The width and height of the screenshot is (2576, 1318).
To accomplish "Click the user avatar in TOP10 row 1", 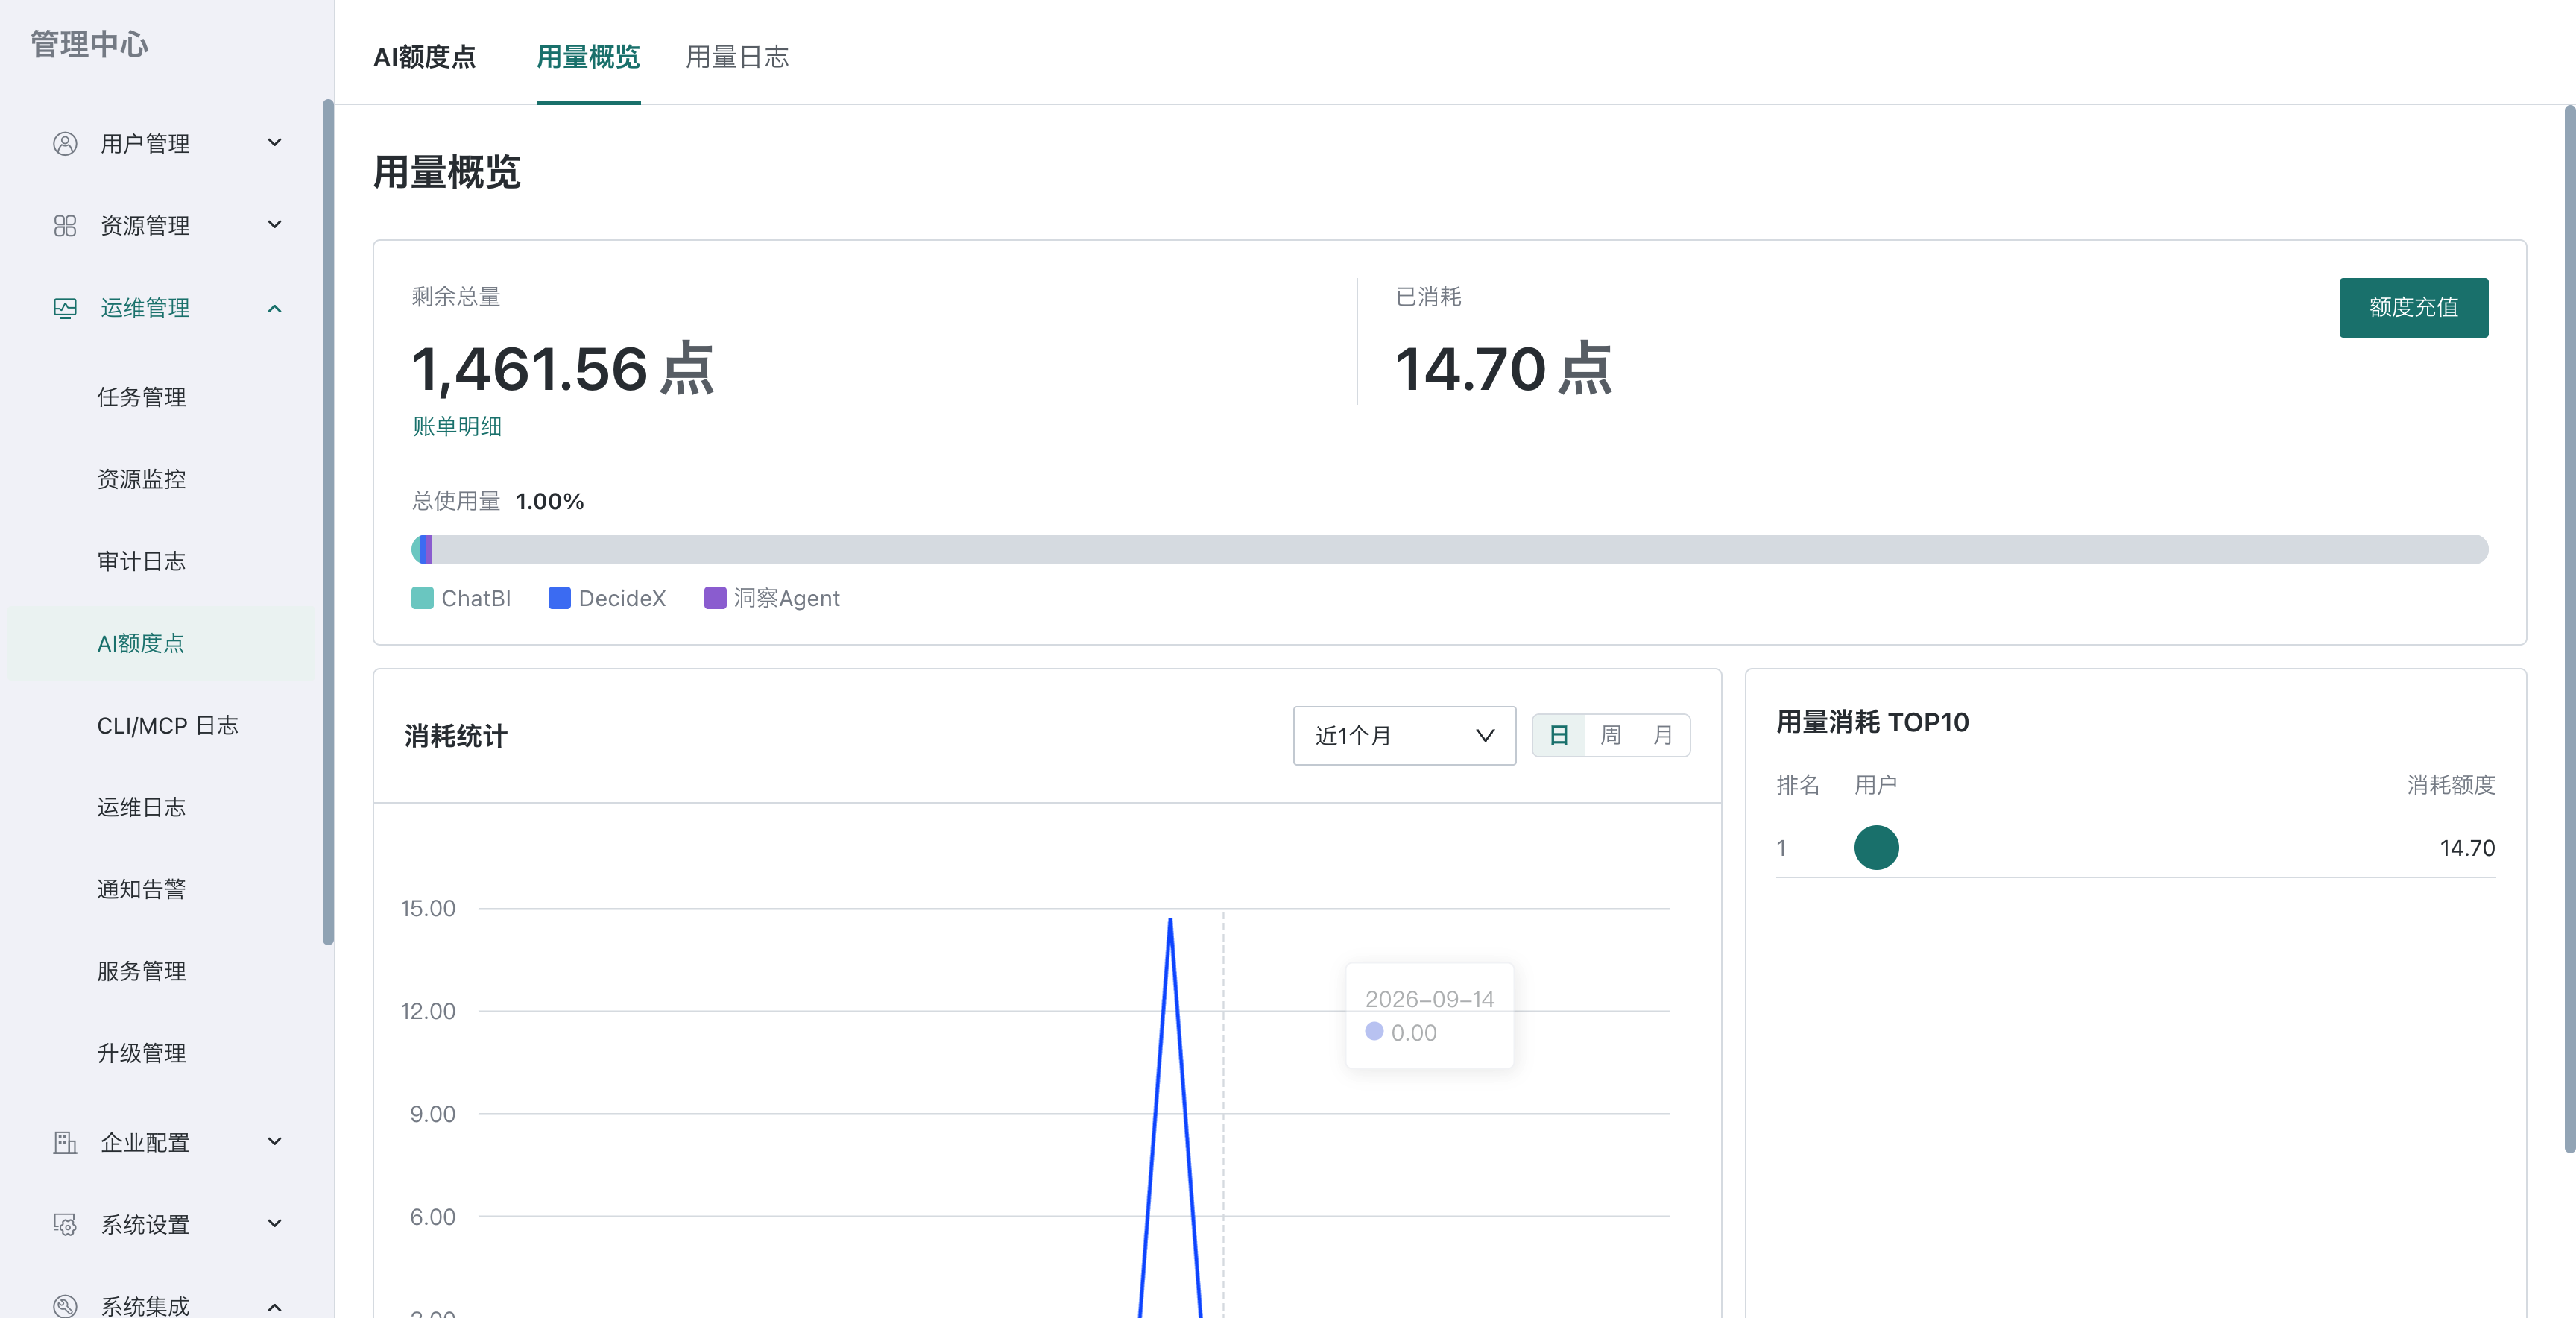I will click(x=1876, y=847).
